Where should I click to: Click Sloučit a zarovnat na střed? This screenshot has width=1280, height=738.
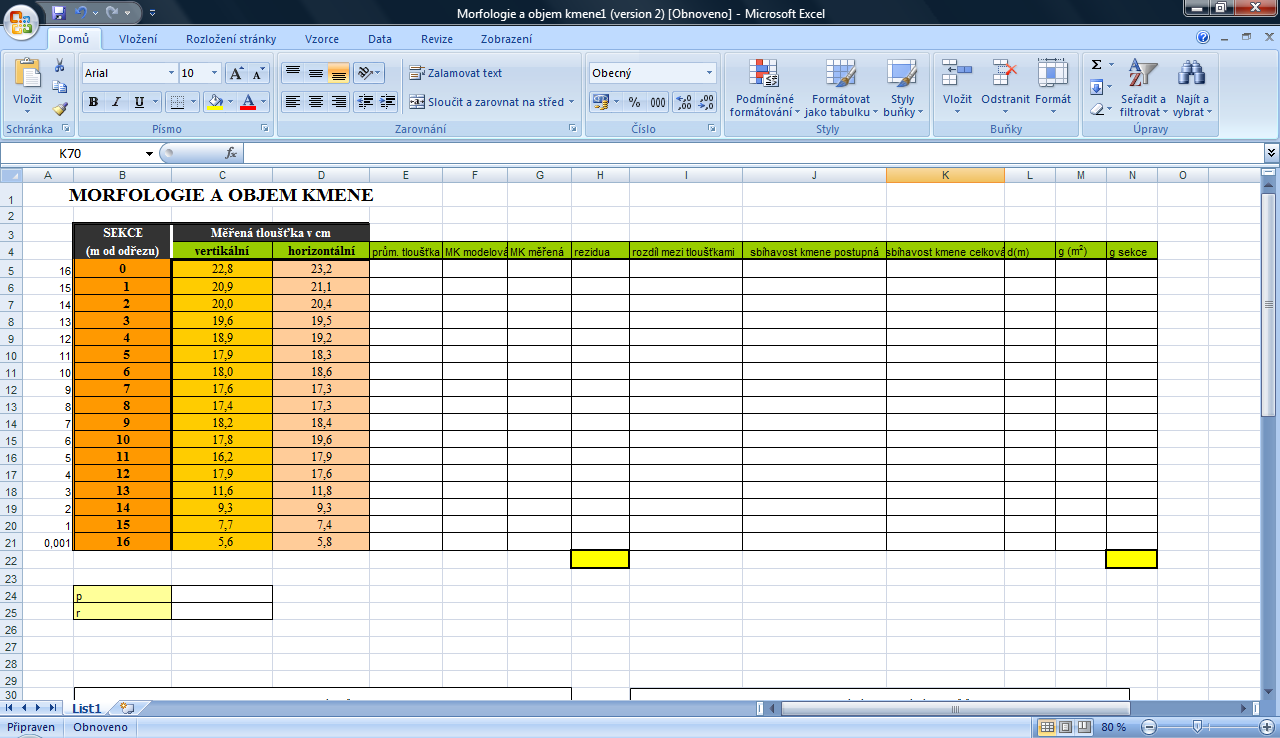[x=492, y=102]
